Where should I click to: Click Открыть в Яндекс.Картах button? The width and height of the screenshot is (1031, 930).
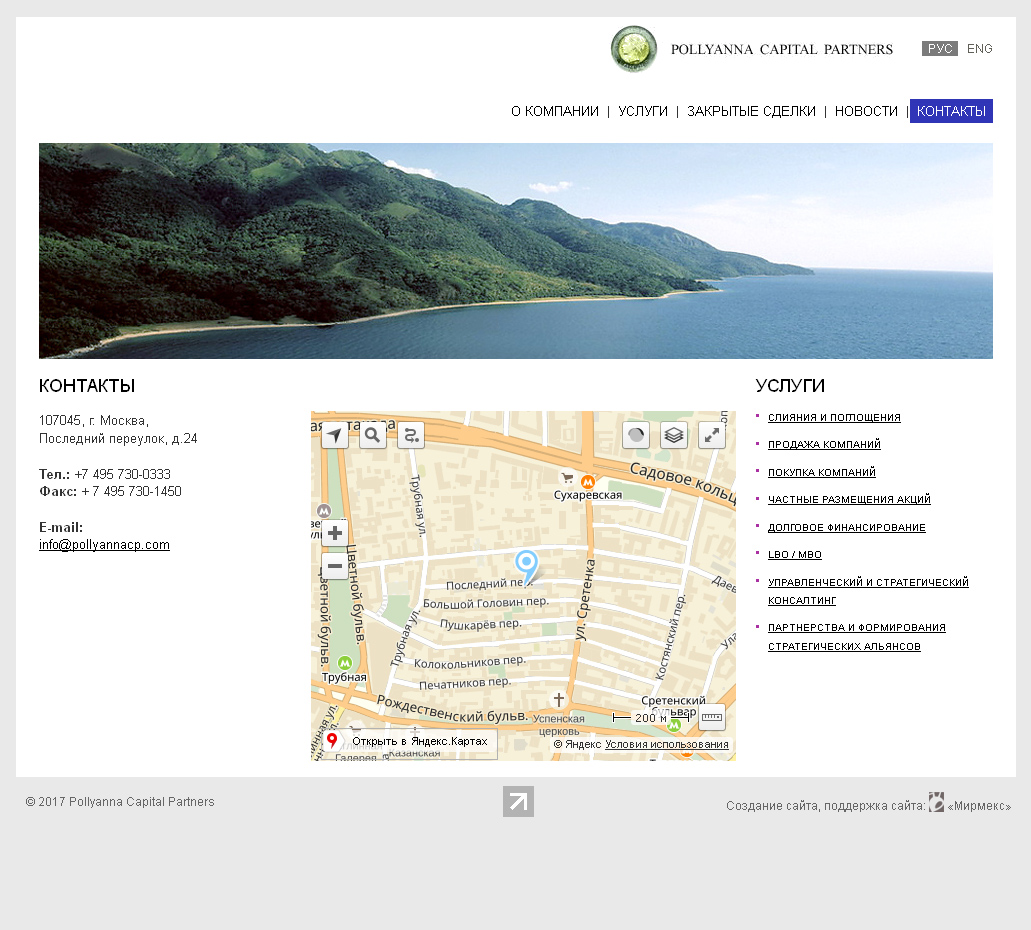[x=410, y=741]
